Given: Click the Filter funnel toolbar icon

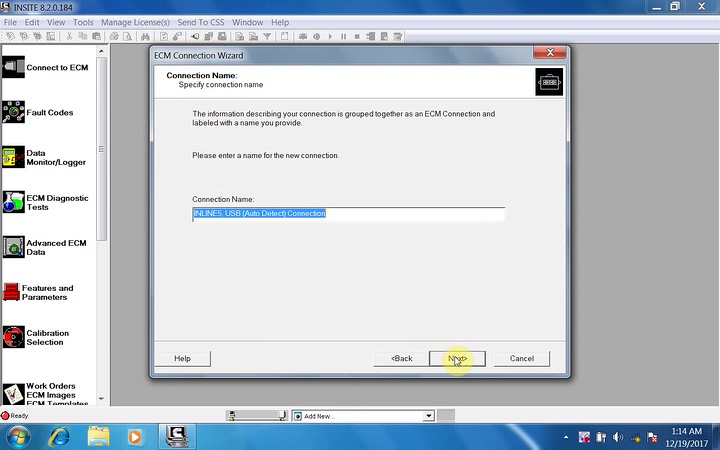Looking at the screenshot, I should coord(267,36).
